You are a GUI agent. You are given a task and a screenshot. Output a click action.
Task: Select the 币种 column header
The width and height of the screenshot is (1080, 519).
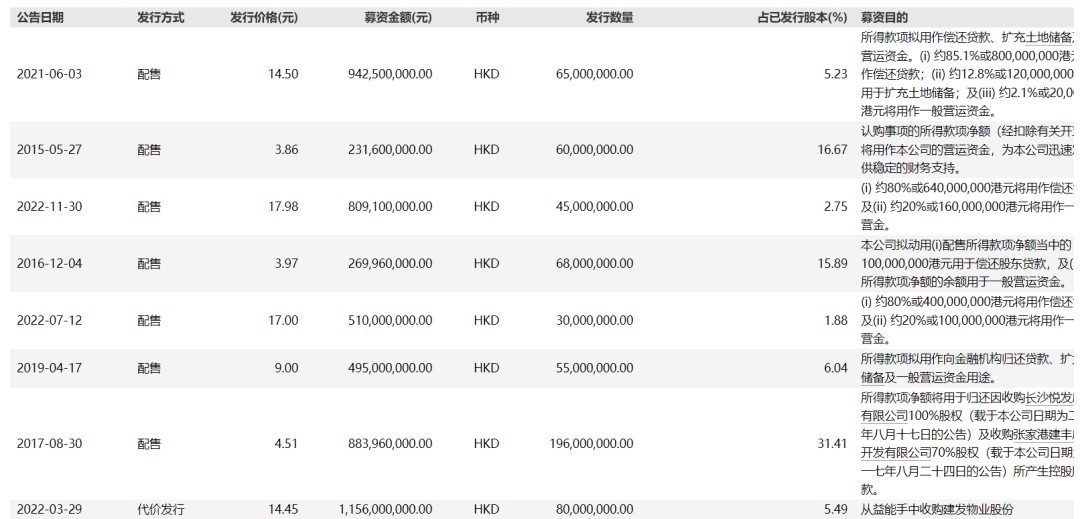pyautogui.click(x=486, y=18)
